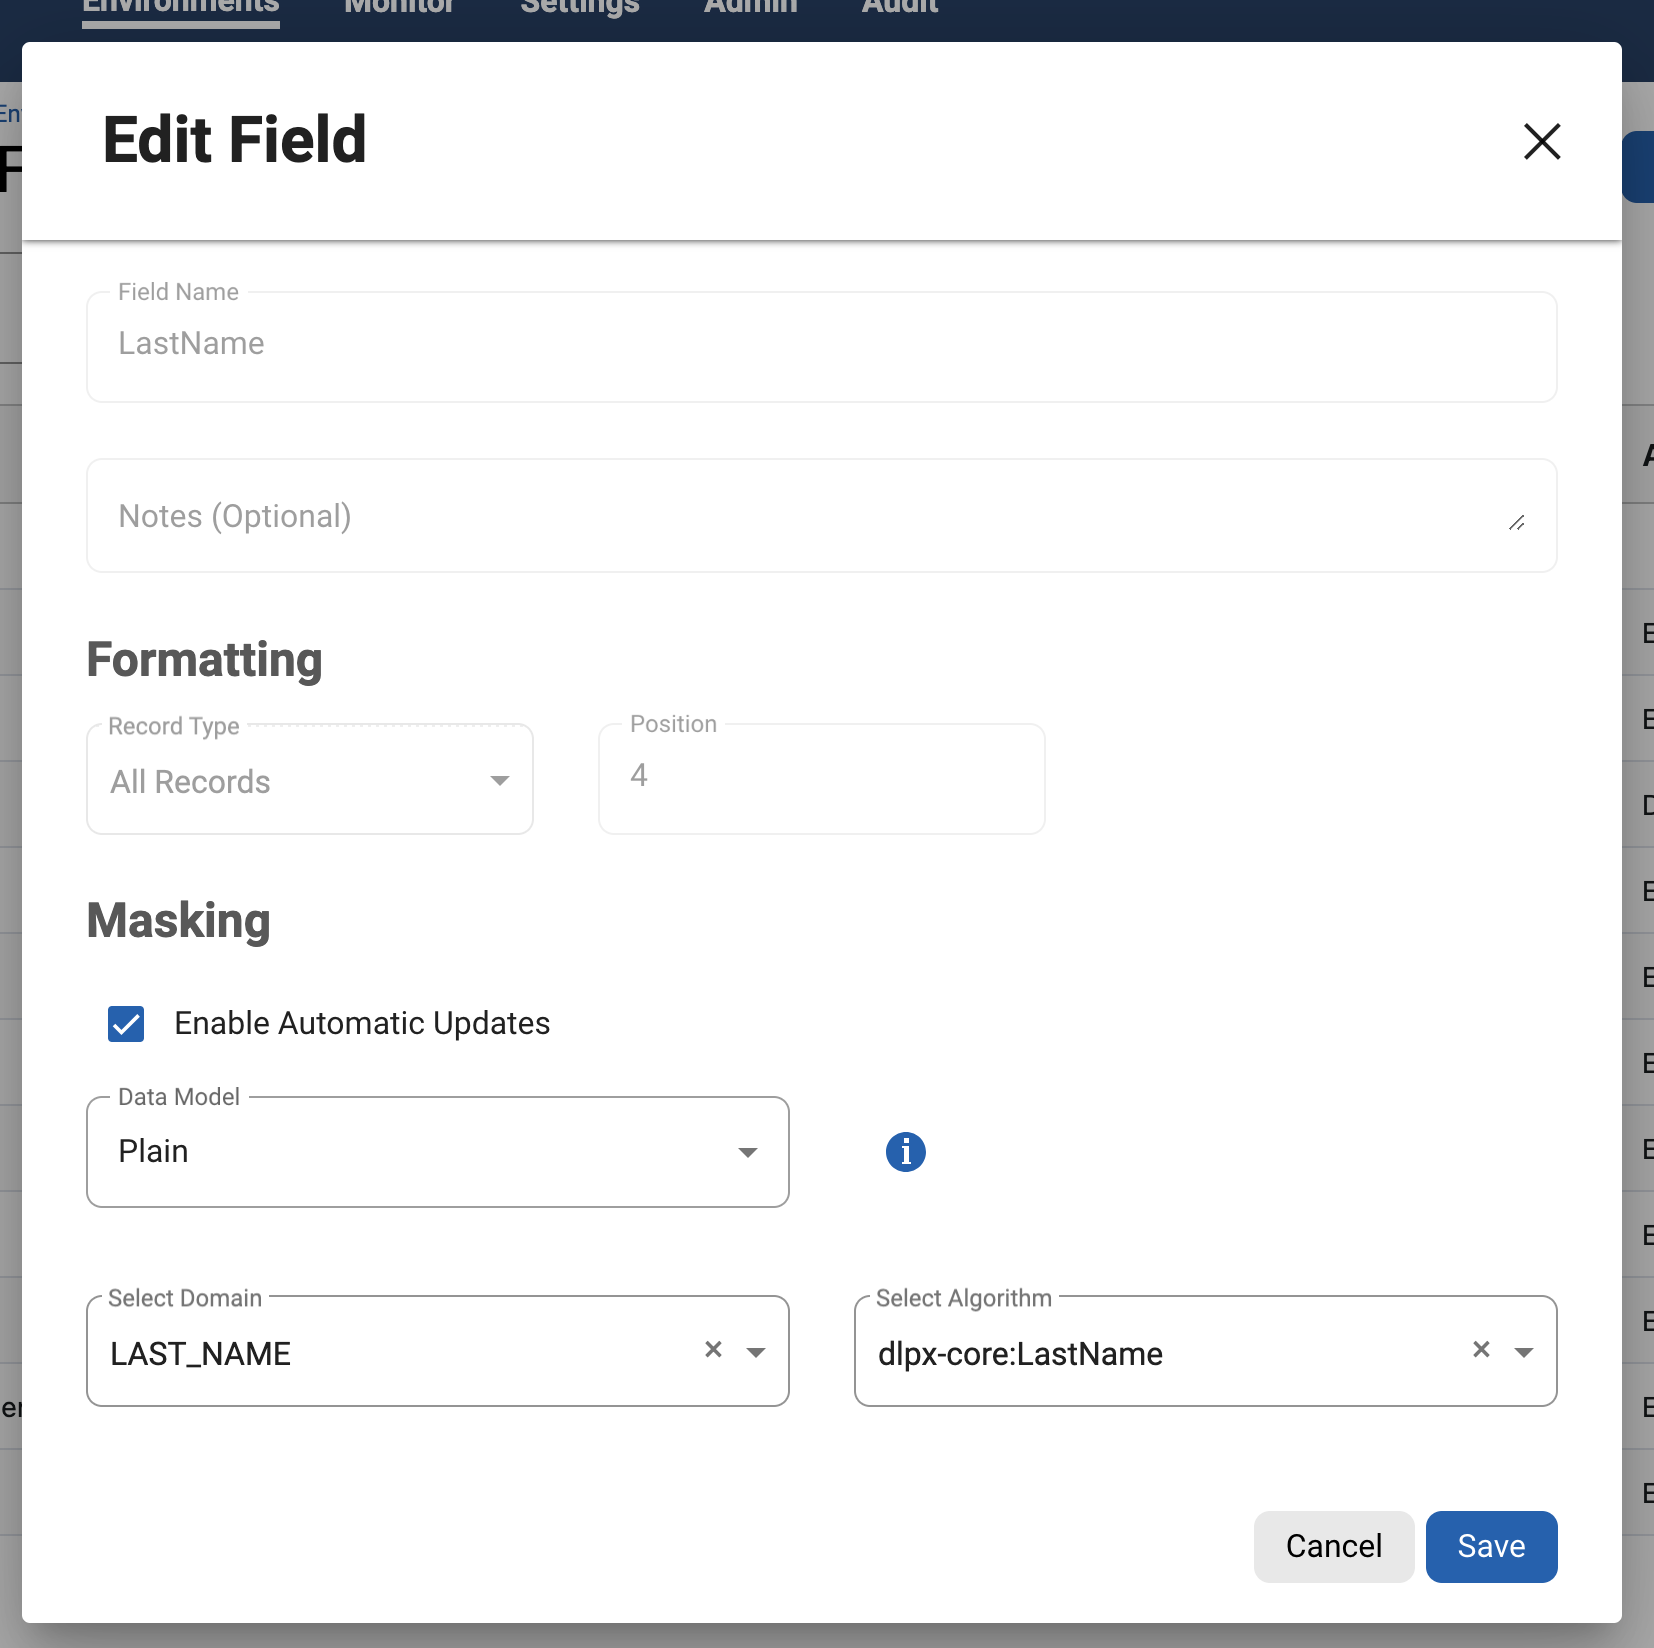Click the LAST_NAME domain value

click(200, 1354)
